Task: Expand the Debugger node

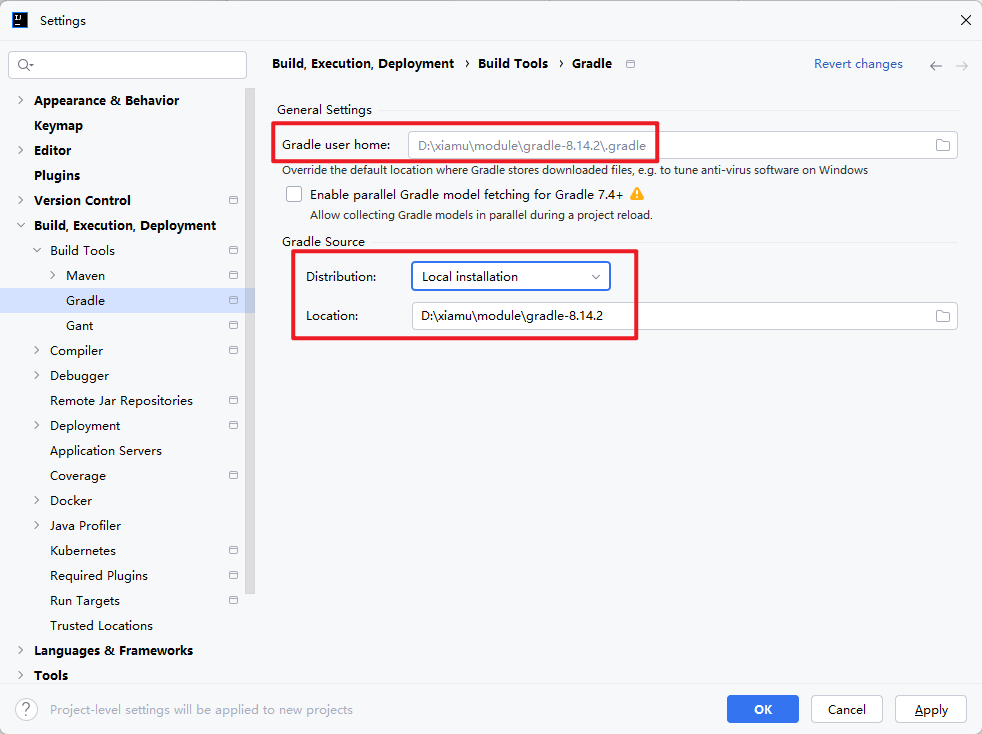Action: pos(37,376)
